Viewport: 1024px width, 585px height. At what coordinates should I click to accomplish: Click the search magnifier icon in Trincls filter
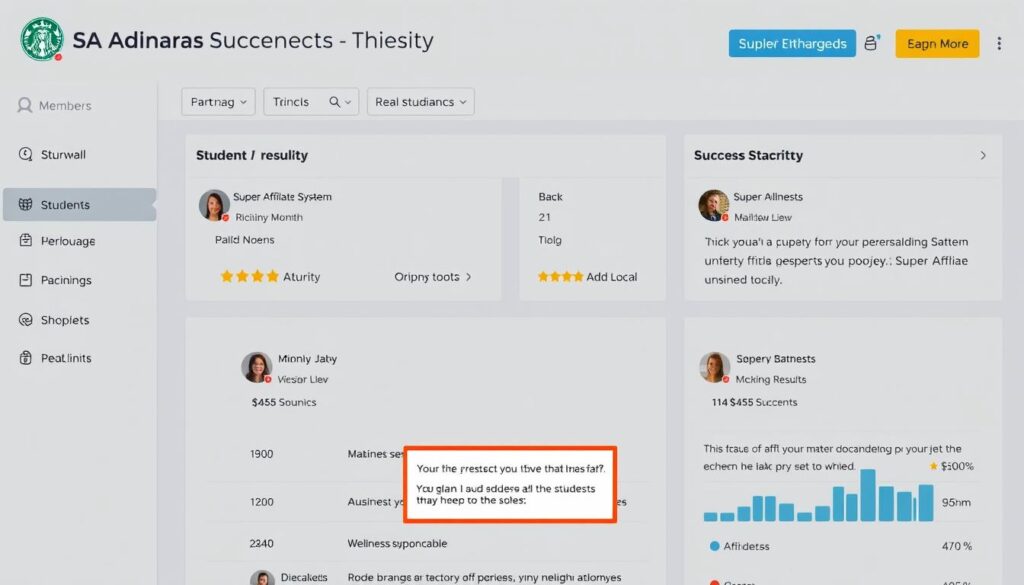[x=334, y=102]
